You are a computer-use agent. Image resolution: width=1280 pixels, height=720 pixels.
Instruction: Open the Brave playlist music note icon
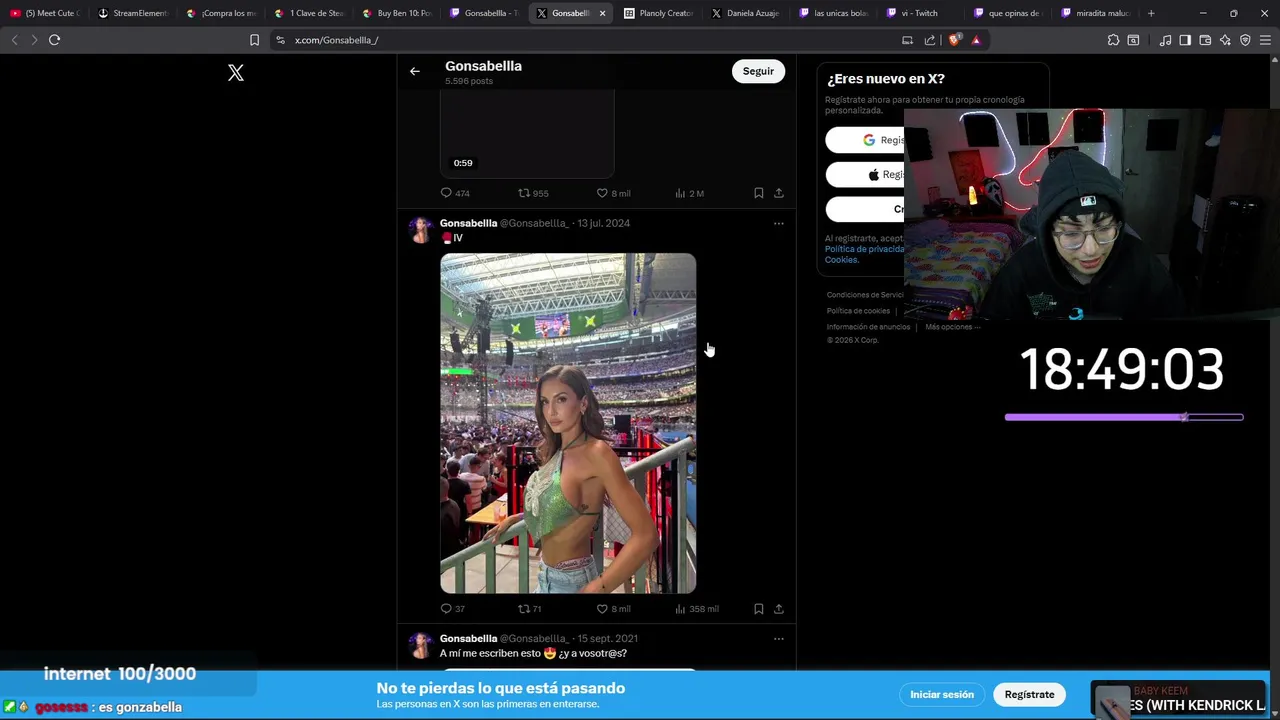(x=1165, y=40)
